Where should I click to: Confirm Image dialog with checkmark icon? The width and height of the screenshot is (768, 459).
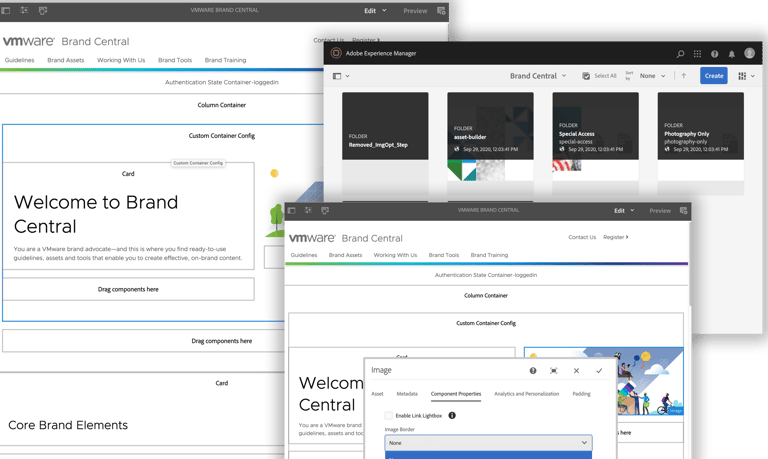pyautogui.click(x=599, y=371)
